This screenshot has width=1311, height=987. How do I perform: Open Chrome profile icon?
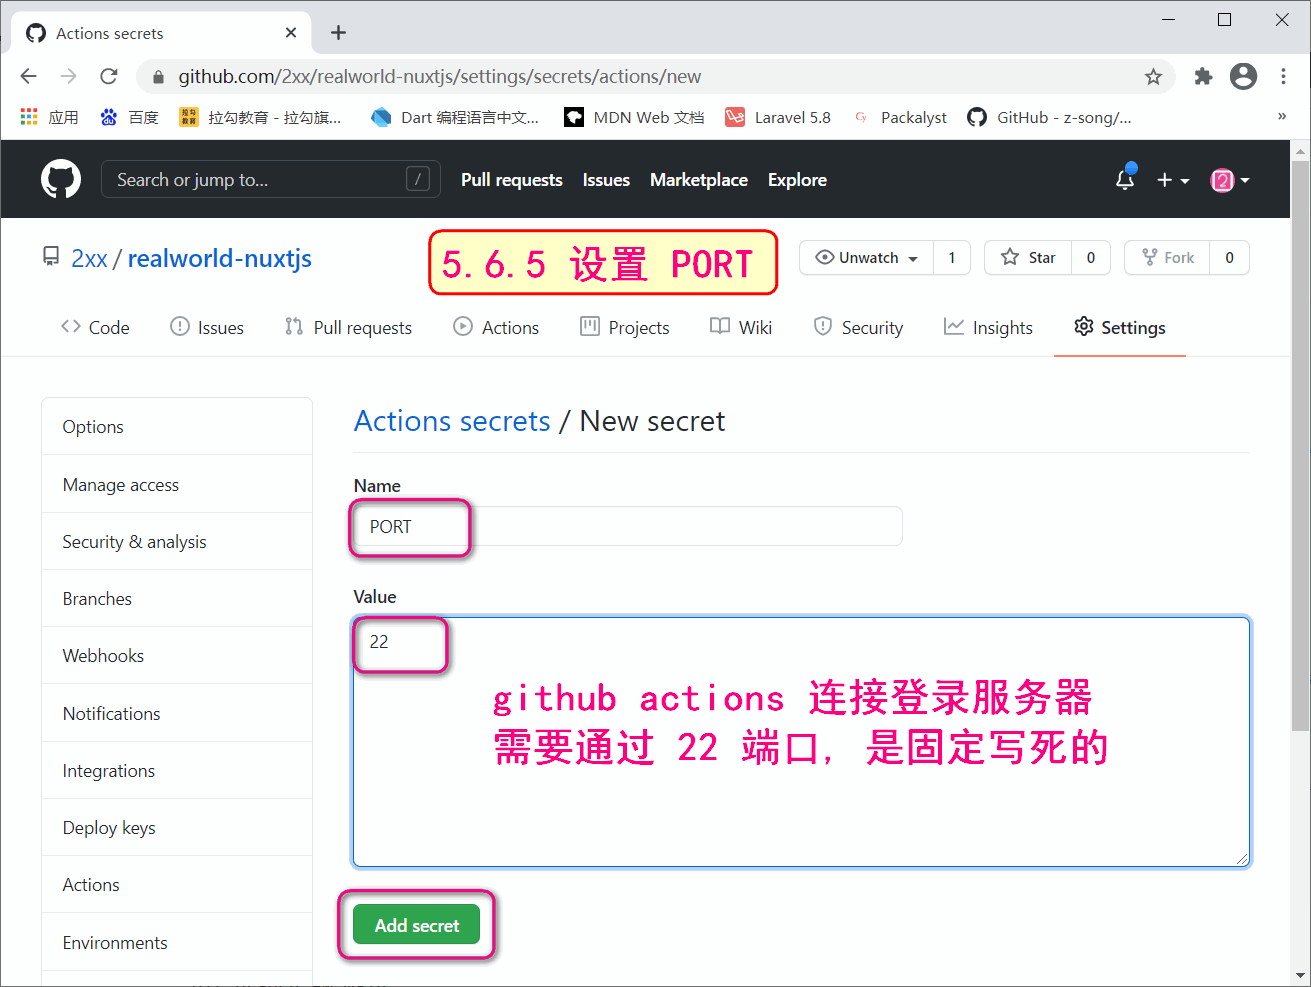point(1243,76)
